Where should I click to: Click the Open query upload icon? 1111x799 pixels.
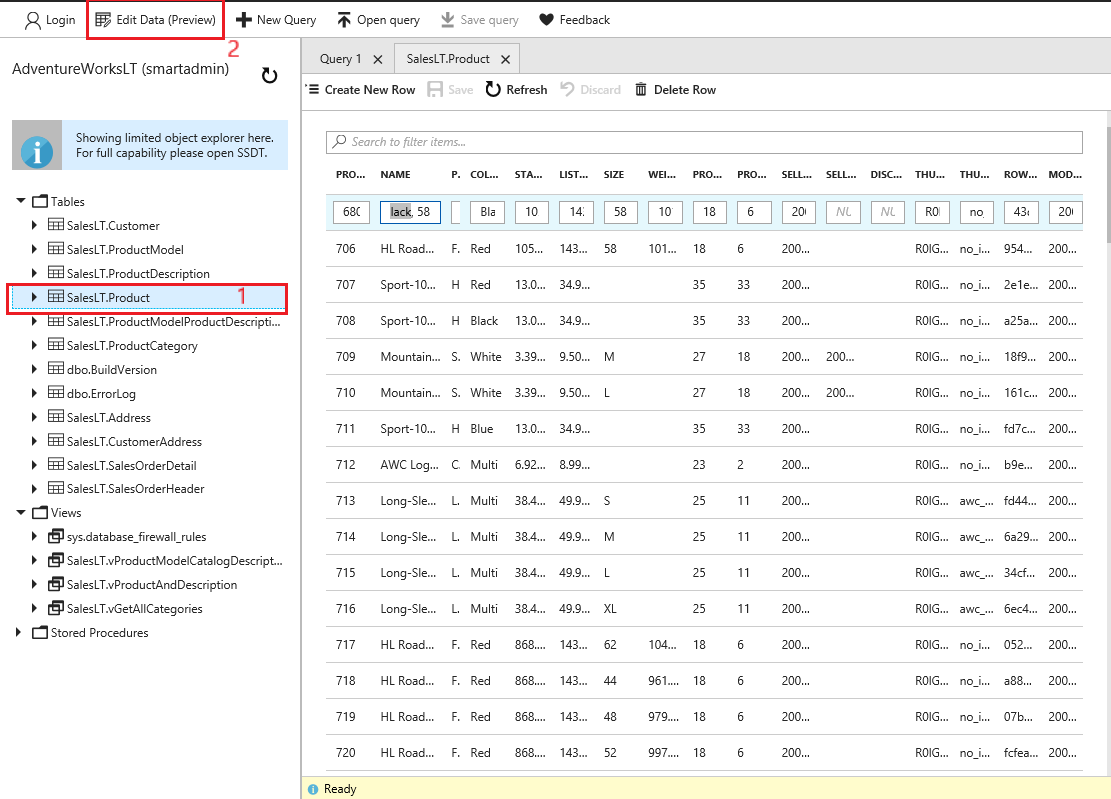344,20
